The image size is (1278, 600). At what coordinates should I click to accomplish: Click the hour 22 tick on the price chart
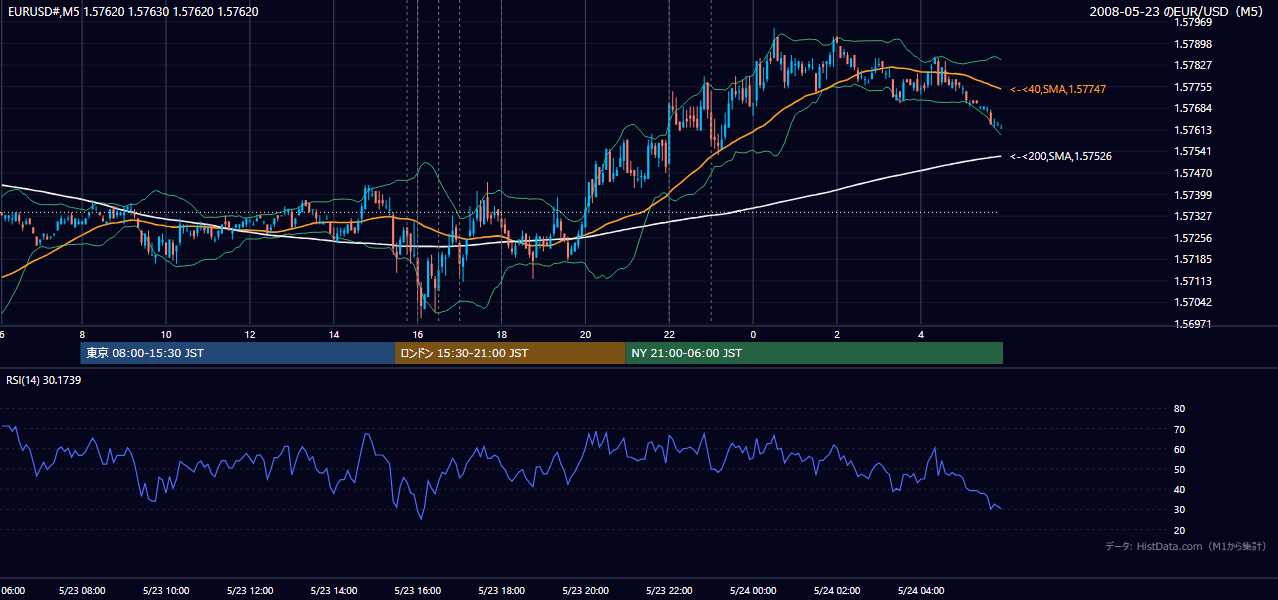[669, 334]
